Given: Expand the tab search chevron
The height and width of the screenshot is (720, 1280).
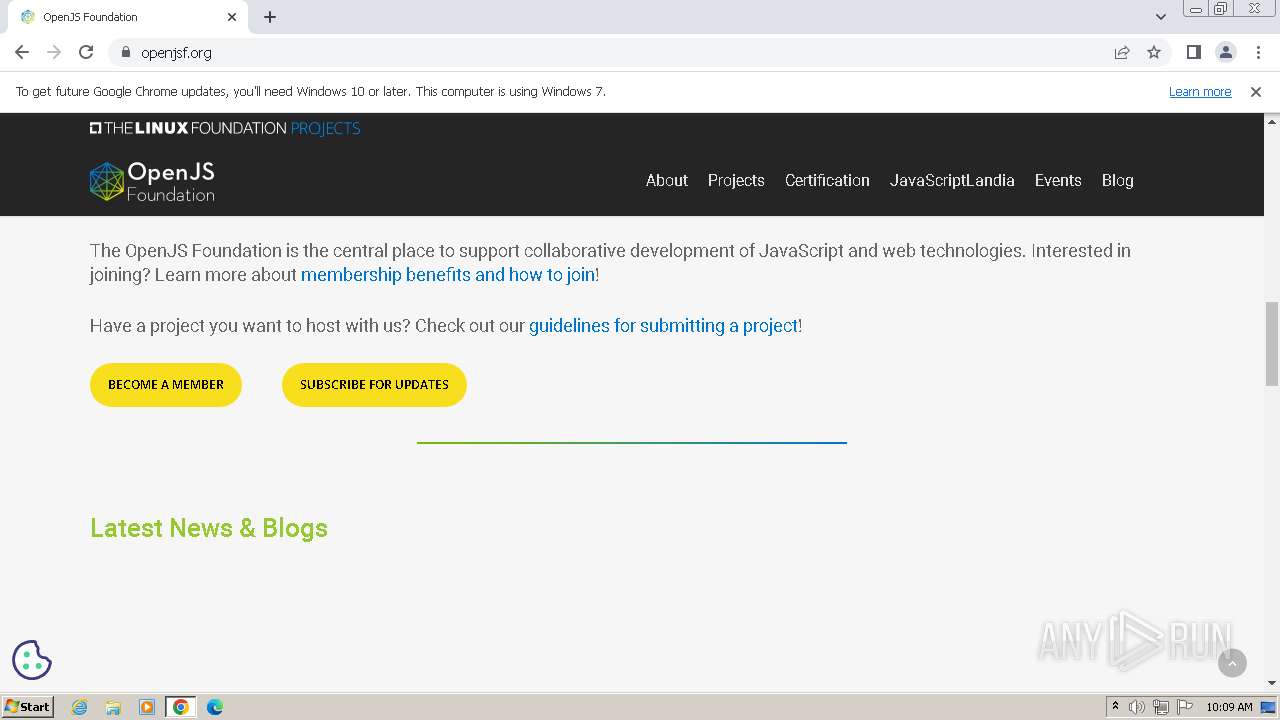Looking at the screenshot, I should tap(1161, 17).
